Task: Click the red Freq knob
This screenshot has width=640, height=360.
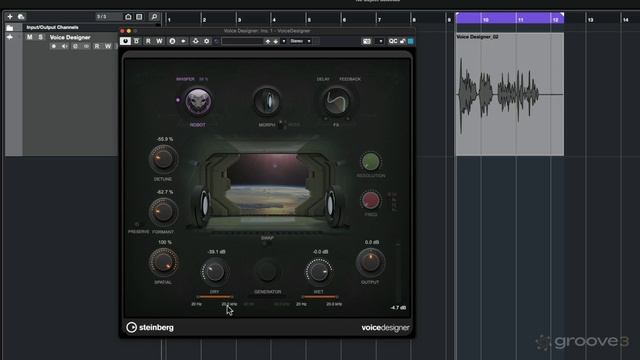Action: point(371,200)
